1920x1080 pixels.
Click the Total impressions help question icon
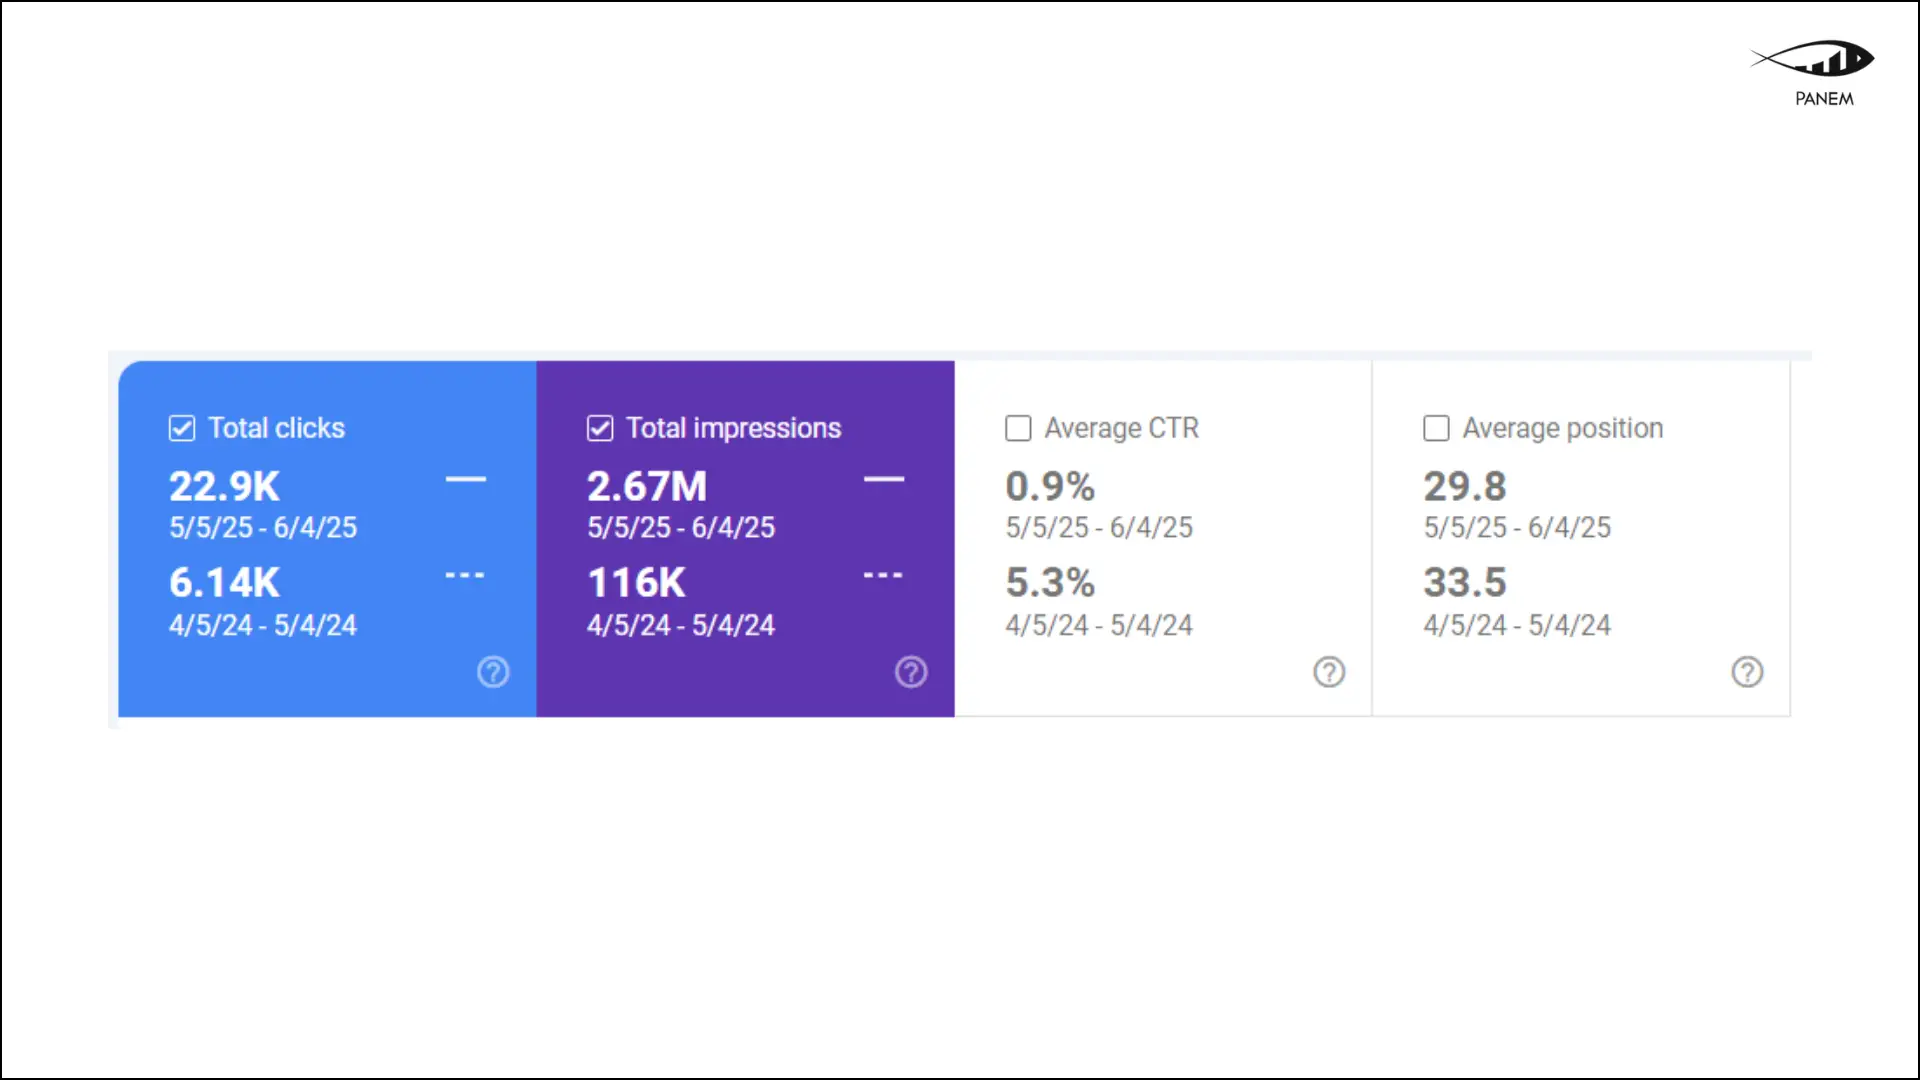click(x=911, y=672)
